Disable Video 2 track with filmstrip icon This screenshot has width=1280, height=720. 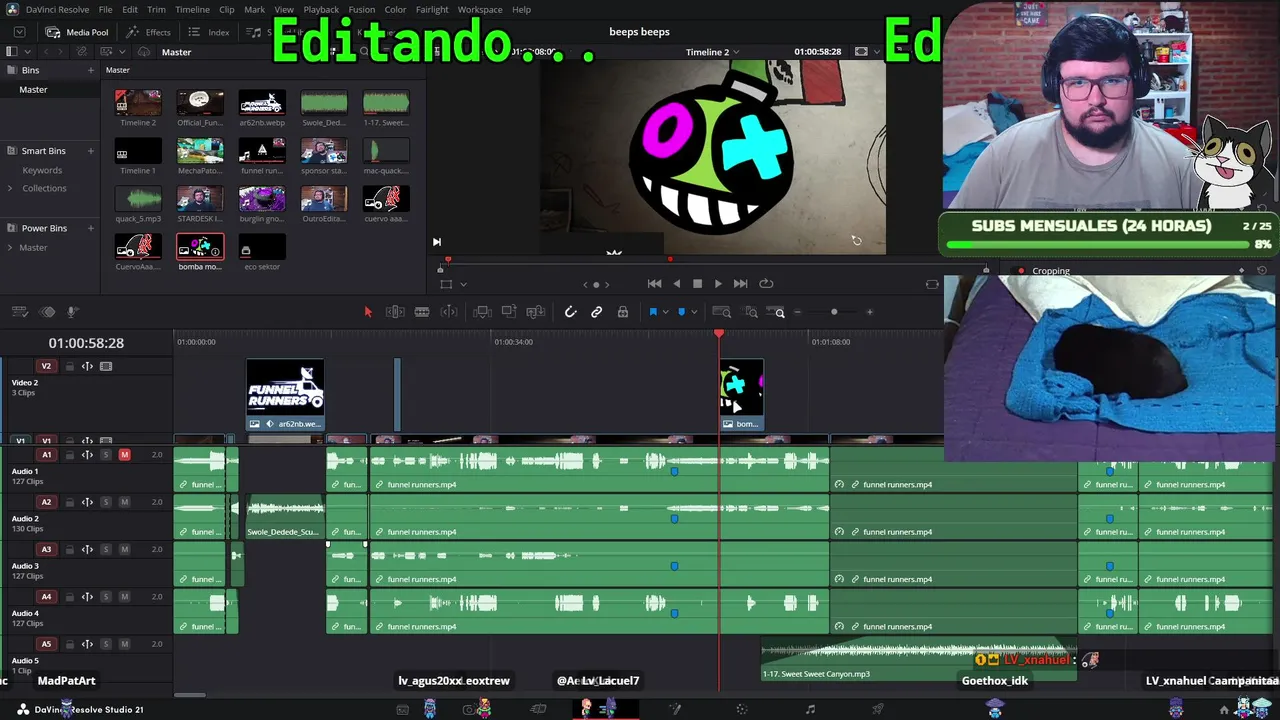[106, 366]
